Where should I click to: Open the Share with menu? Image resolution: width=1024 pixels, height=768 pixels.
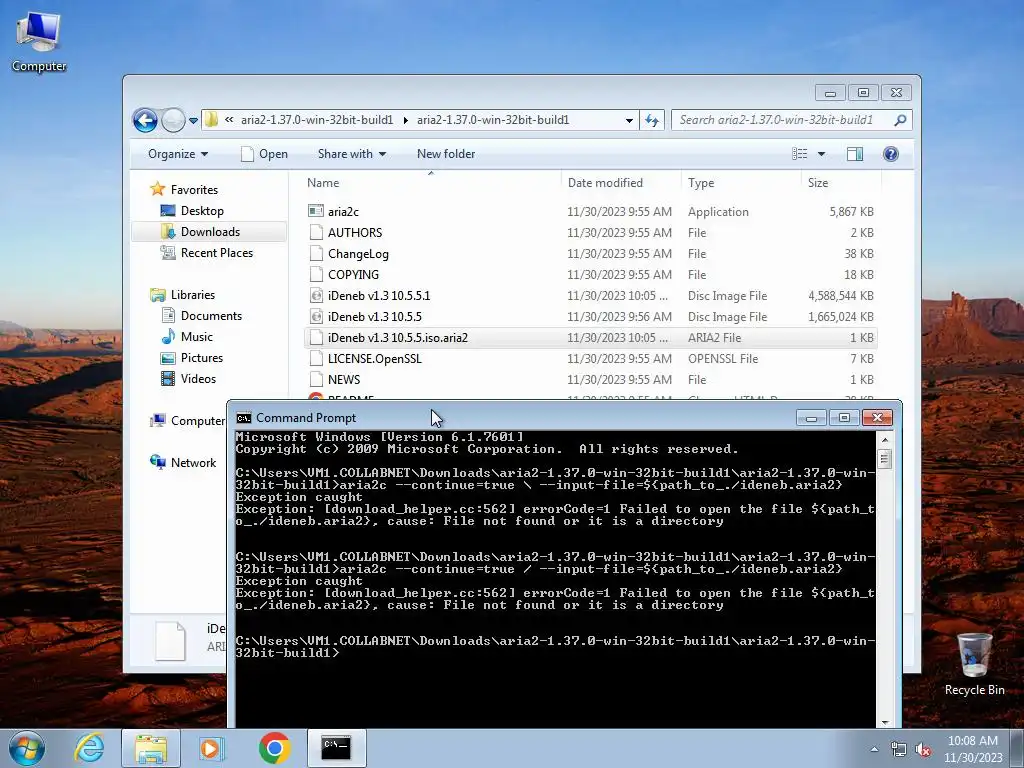(352, 154)
